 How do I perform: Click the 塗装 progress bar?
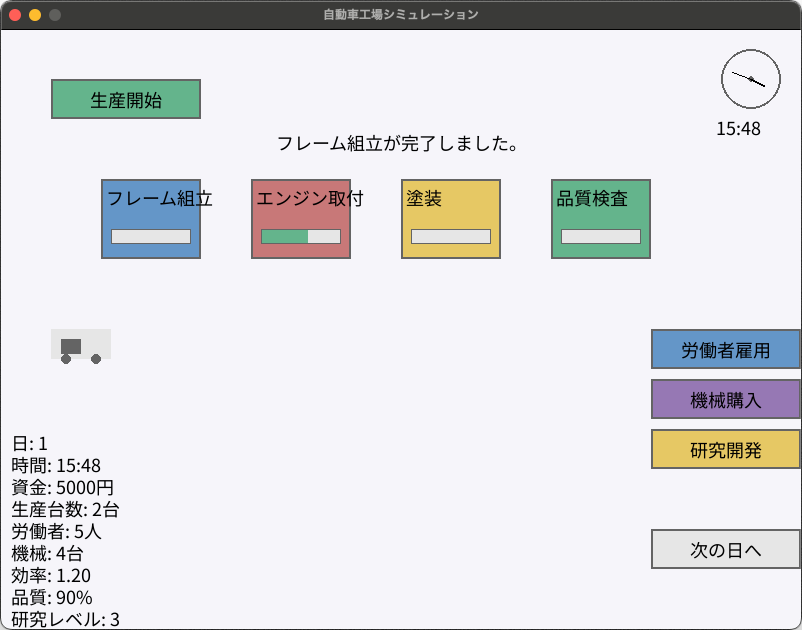451,236
